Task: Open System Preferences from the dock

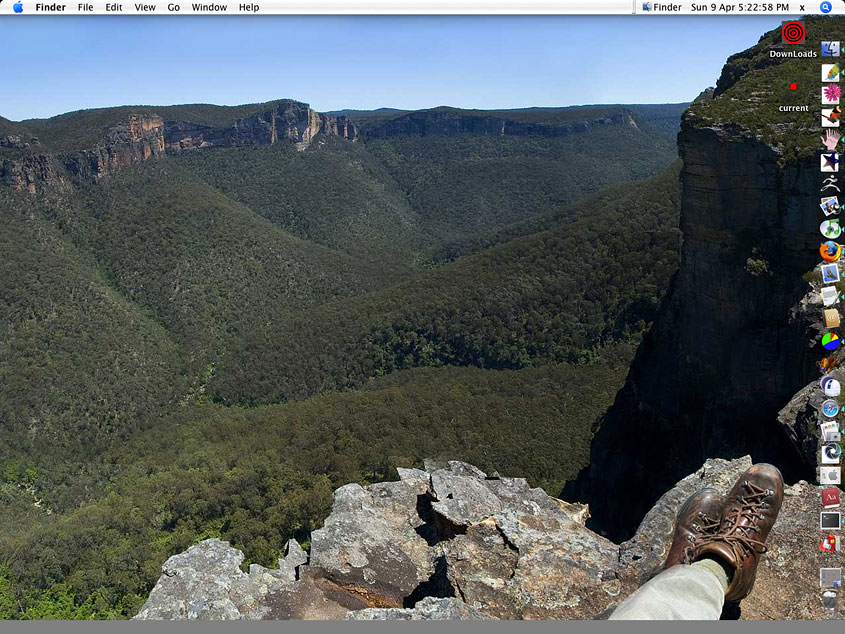Action: [x=830, y=476]
